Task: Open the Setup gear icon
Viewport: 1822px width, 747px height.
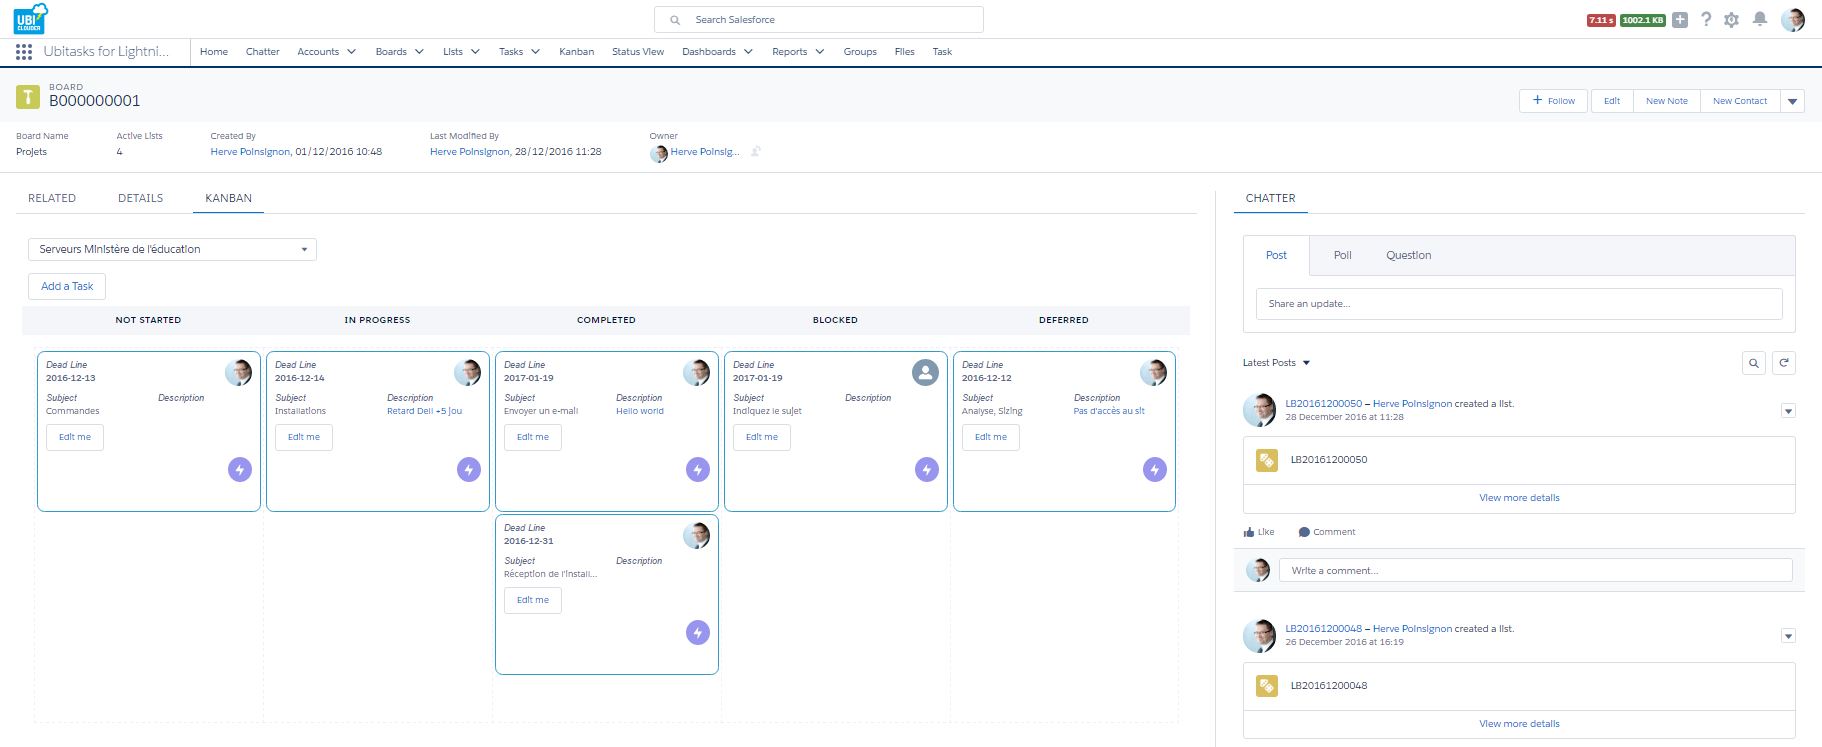Action: 1732,20
